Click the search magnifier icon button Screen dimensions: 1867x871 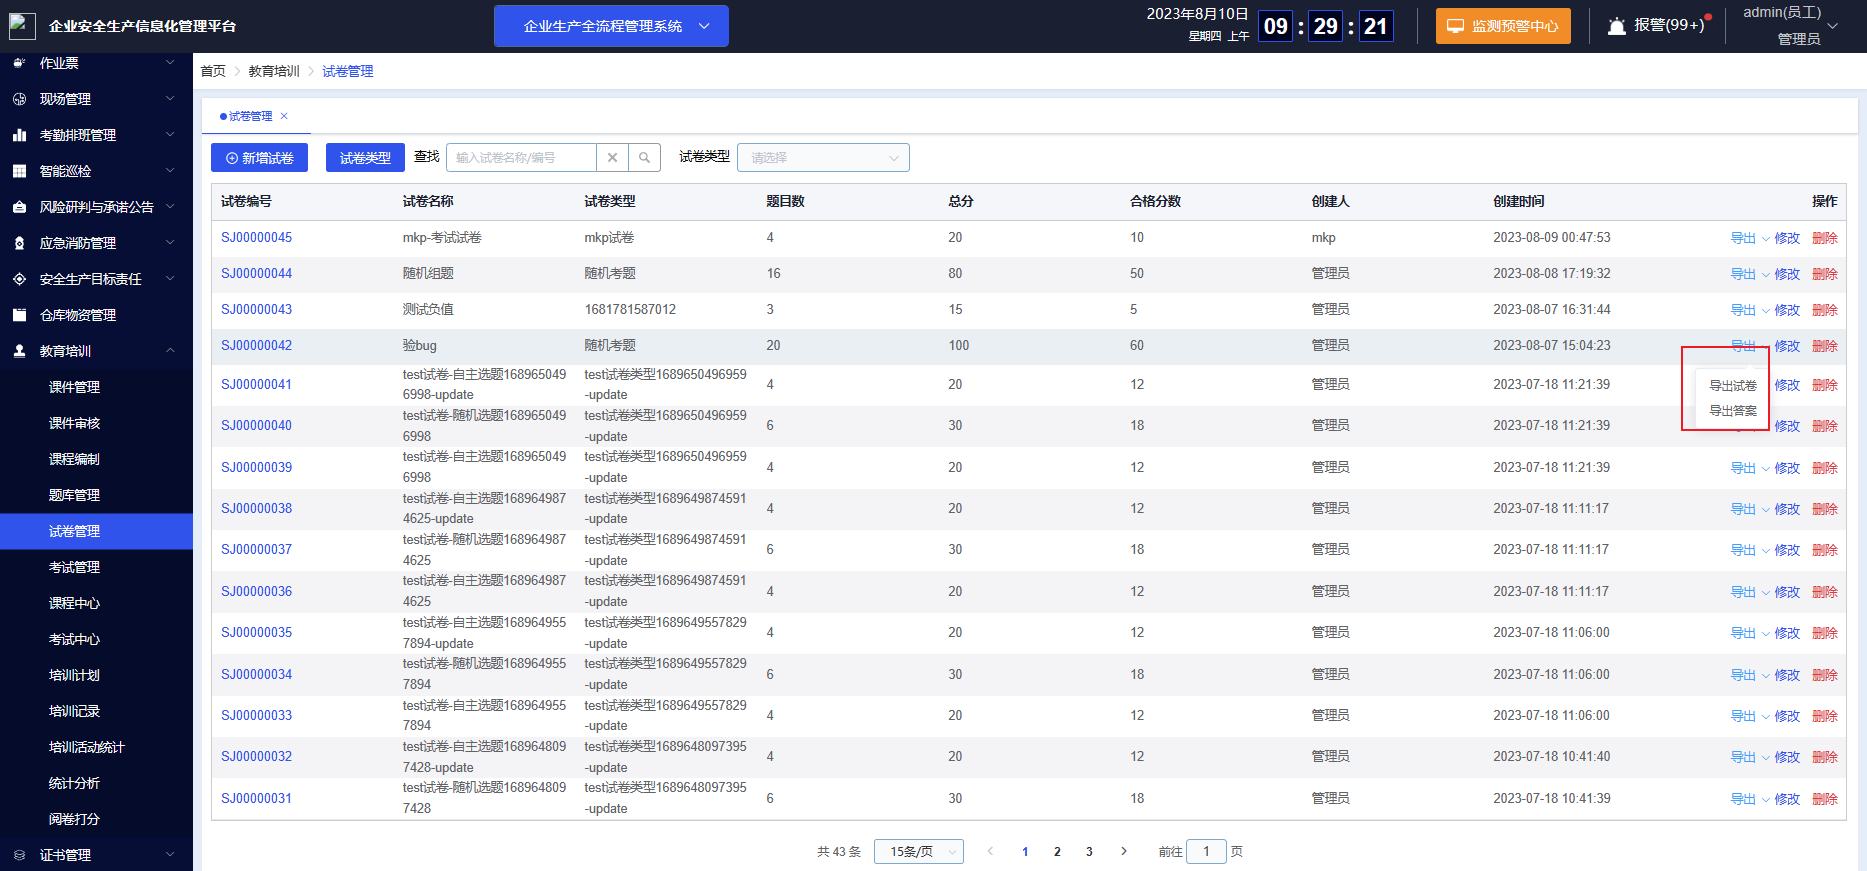pos(645,157)
